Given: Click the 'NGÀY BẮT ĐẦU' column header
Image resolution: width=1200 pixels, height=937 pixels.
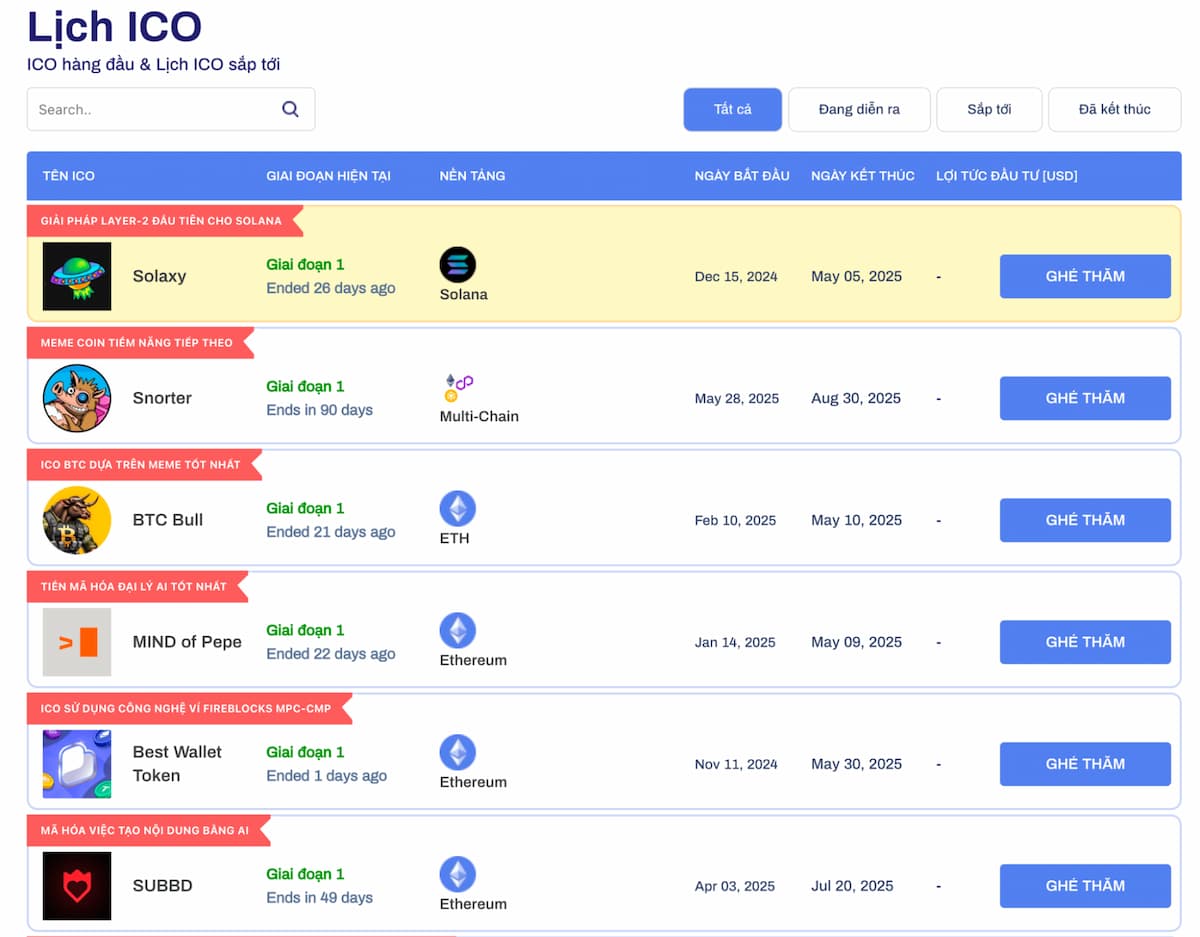Looking at the screenshot, I should (x=742, y=176).
